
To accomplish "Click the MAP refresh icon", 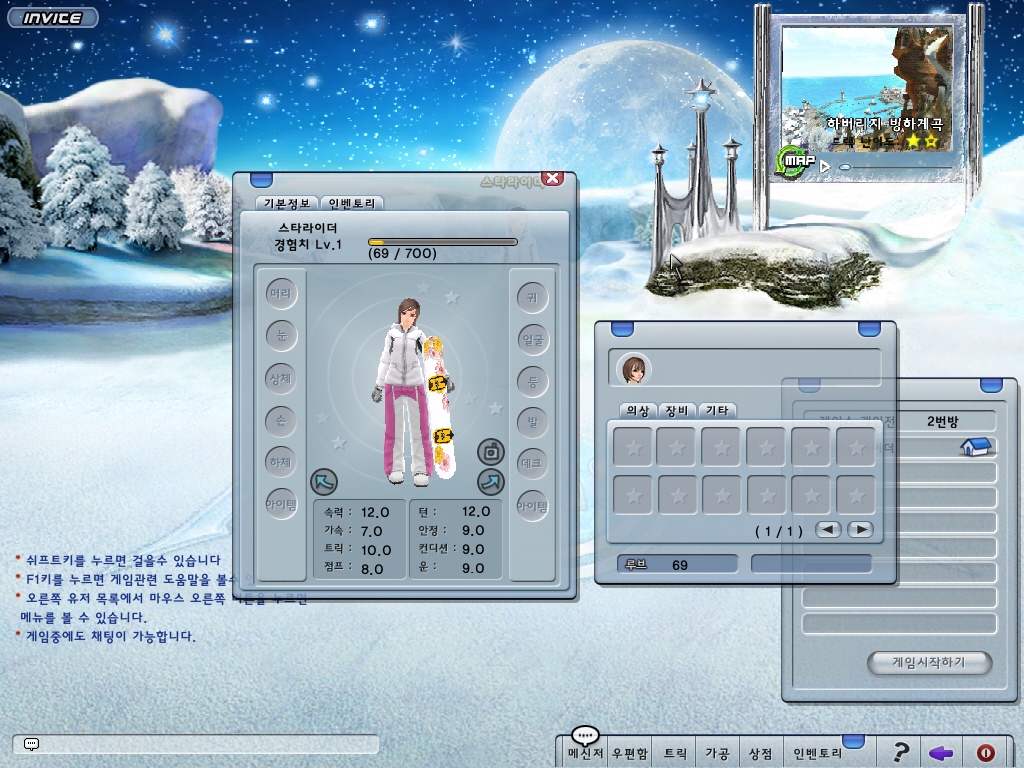I will pyautogui.click(x=795, y=161).
